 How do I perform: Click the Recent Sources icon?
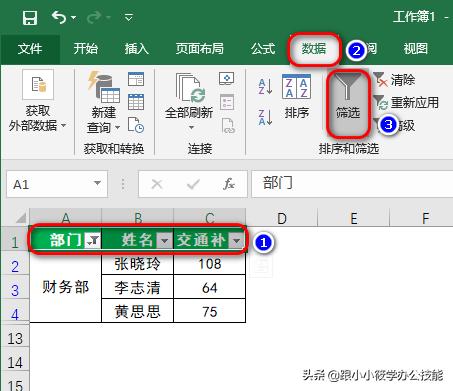pyautogui.click(x=136, y=125)
